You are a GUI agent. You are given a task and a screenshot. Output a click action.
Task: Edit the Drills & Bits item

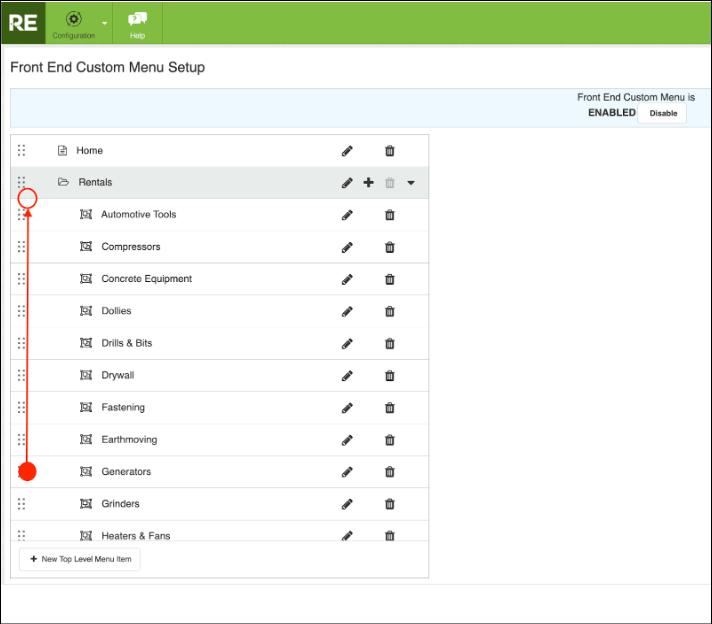tap(347, 343)
